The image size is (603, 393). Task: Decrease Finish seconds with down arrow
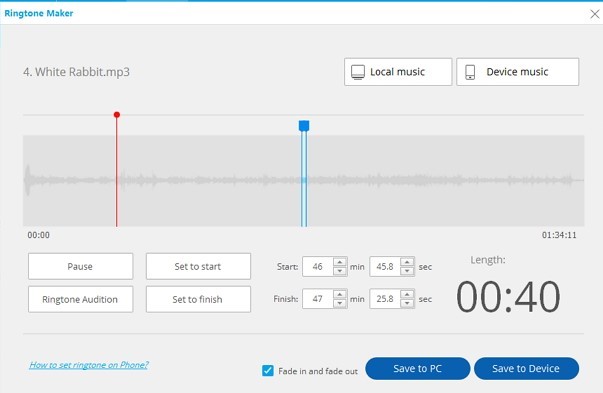407,303
